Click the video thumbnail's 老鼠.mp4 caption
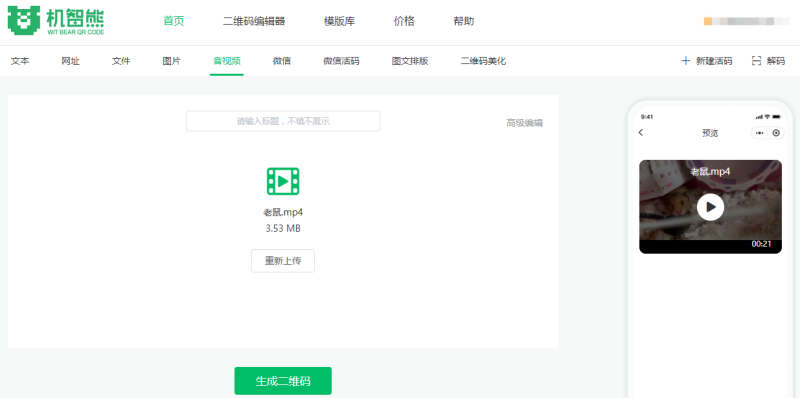Screen dimensions: 800x398 tap(710, 172)
